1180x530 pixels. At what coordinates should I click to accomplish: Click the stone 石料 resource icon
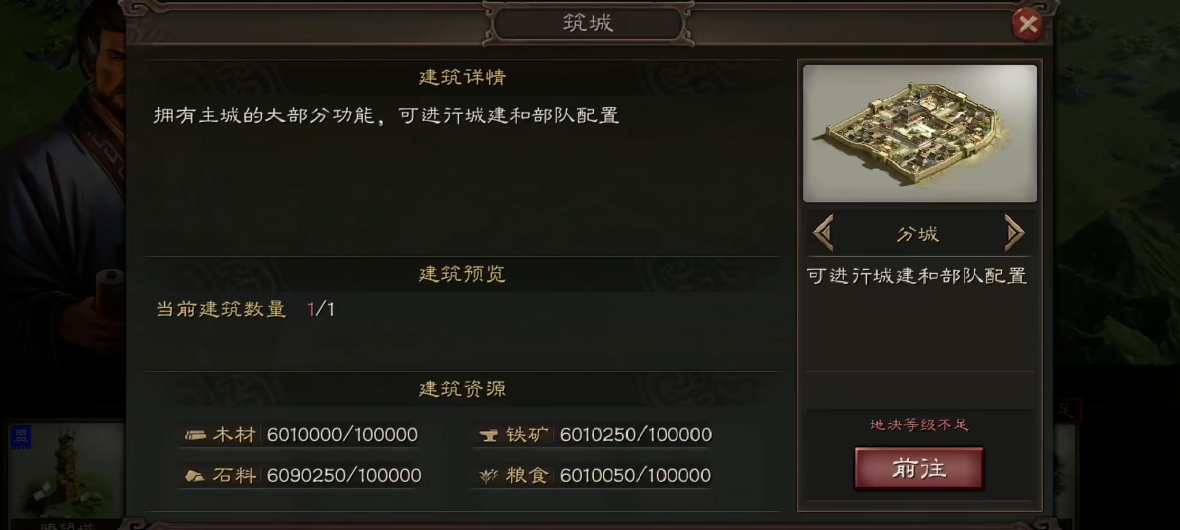click(195, 475)
